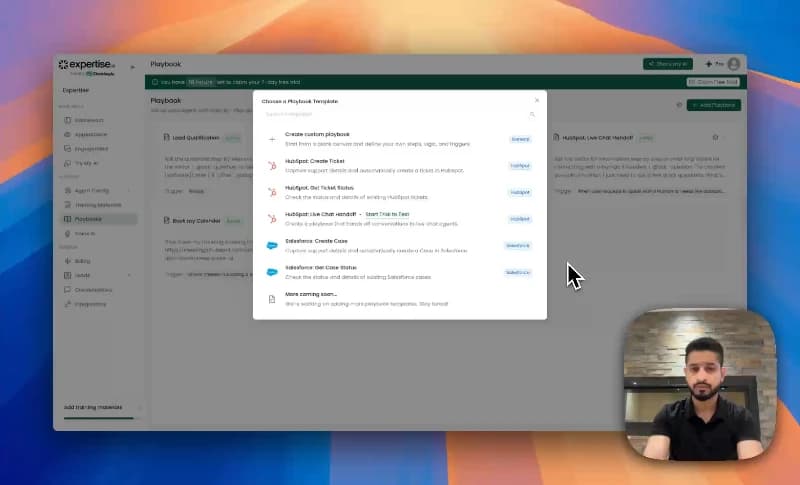Click Salesforce cloud icon beside Get Case Status
Screen dimensions: 800x485
[272, 271]
